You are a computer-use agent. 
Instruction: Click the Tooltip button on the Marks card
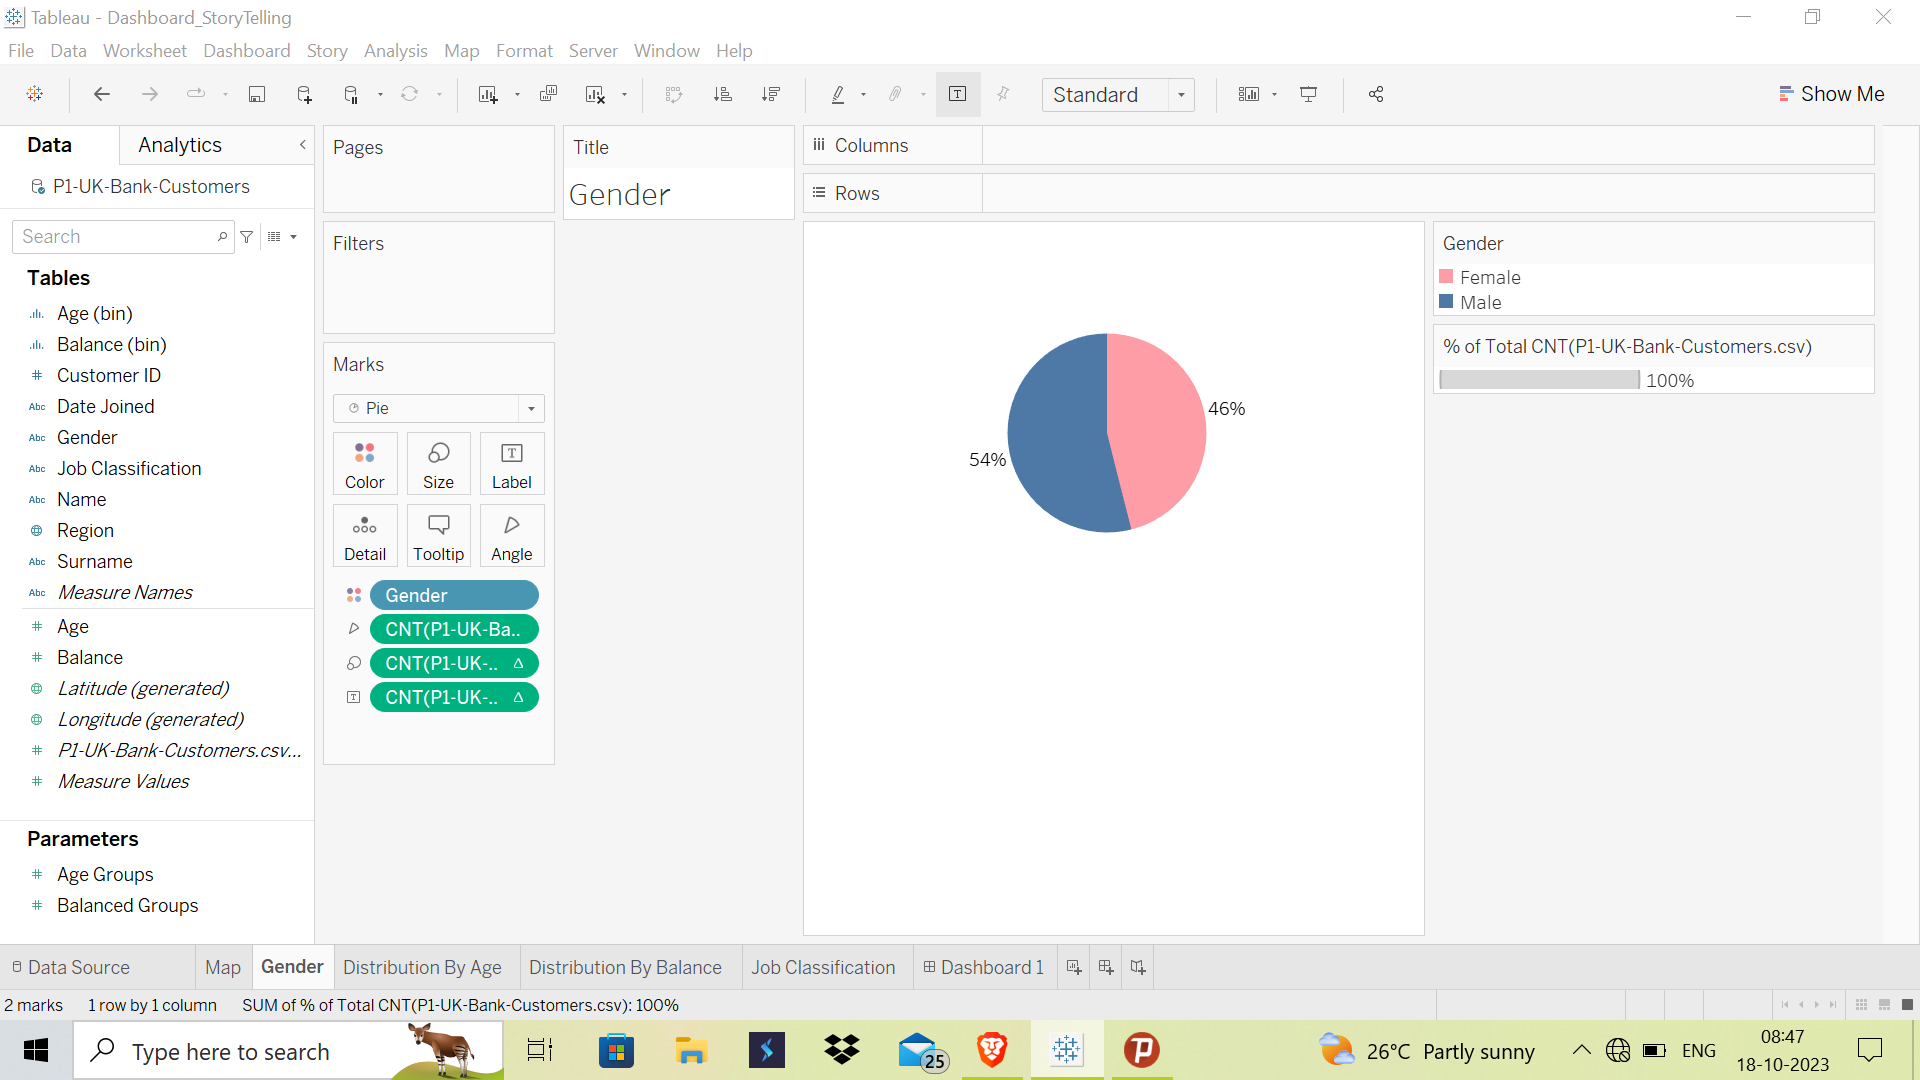click(438, 535)
